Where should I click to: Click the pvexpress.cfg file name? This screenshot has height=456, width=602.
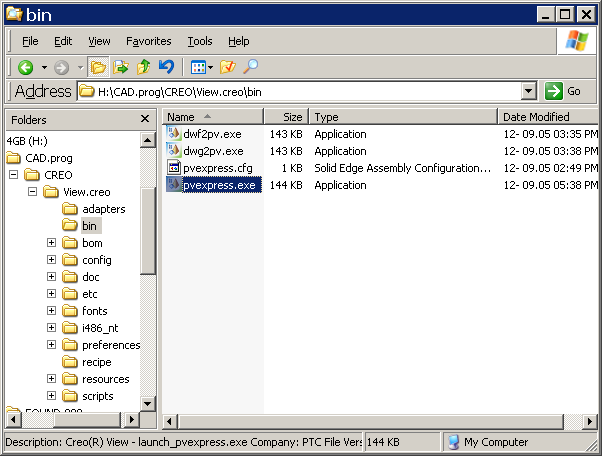point(218,168)
